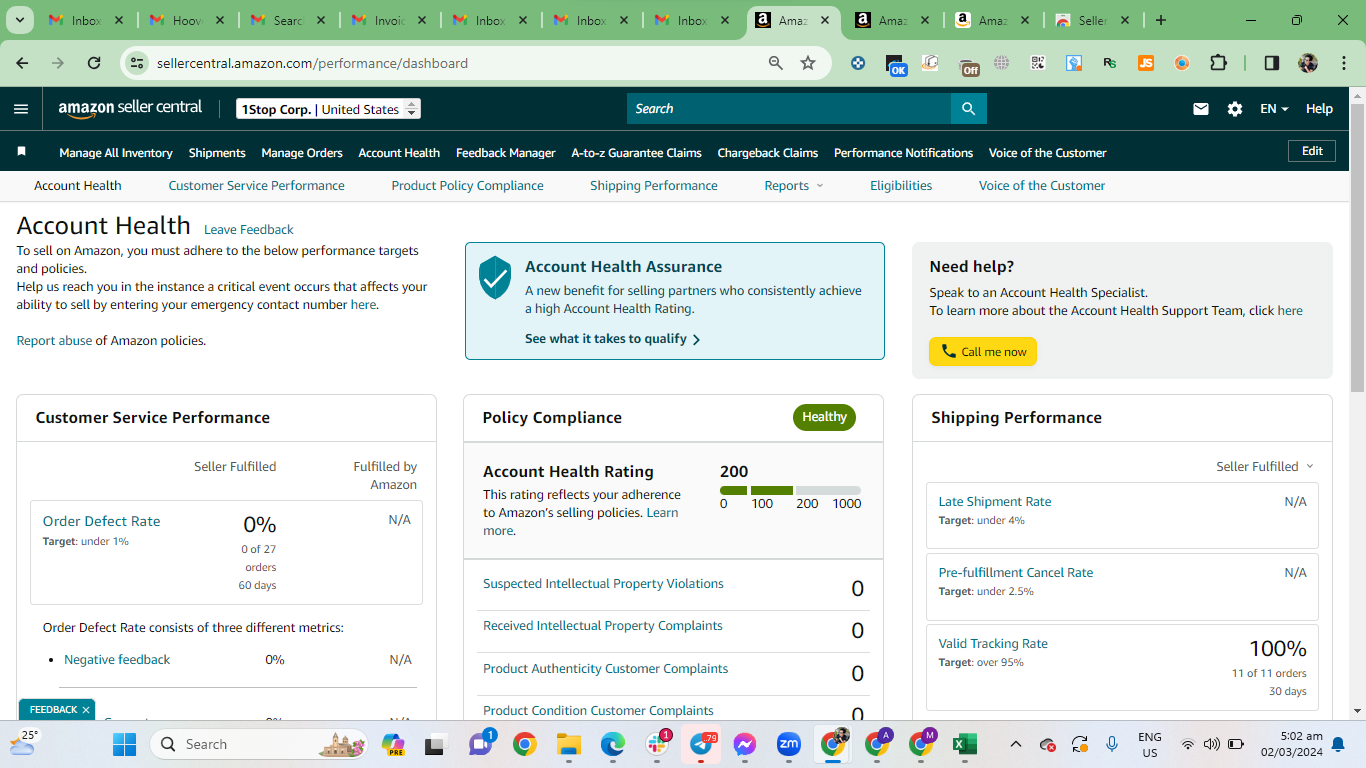View site information icon in address bar
1366x768 pixels.
[137, 63]
